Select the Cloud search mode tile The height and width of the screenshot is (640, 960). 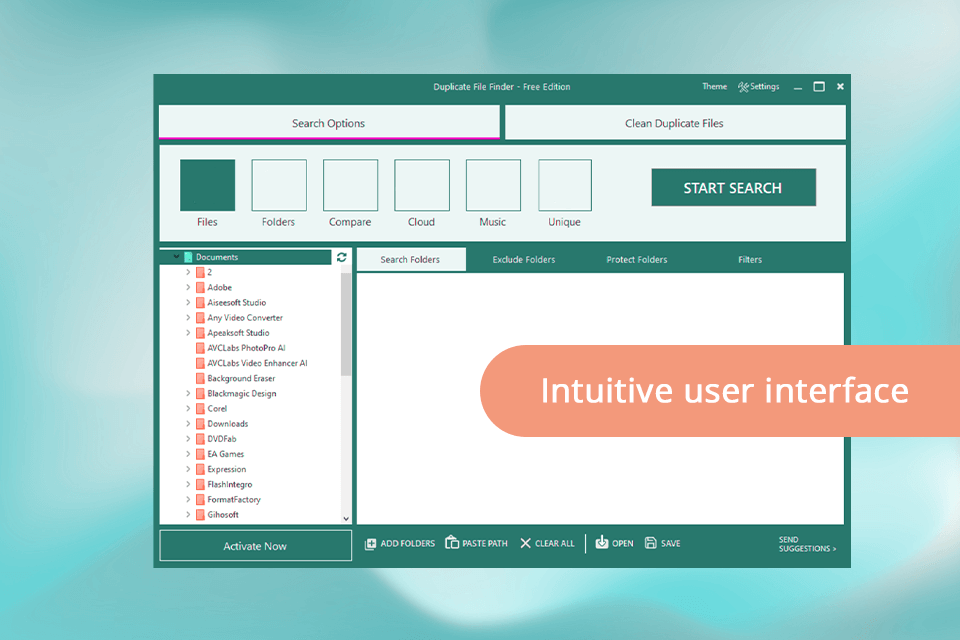422,185
